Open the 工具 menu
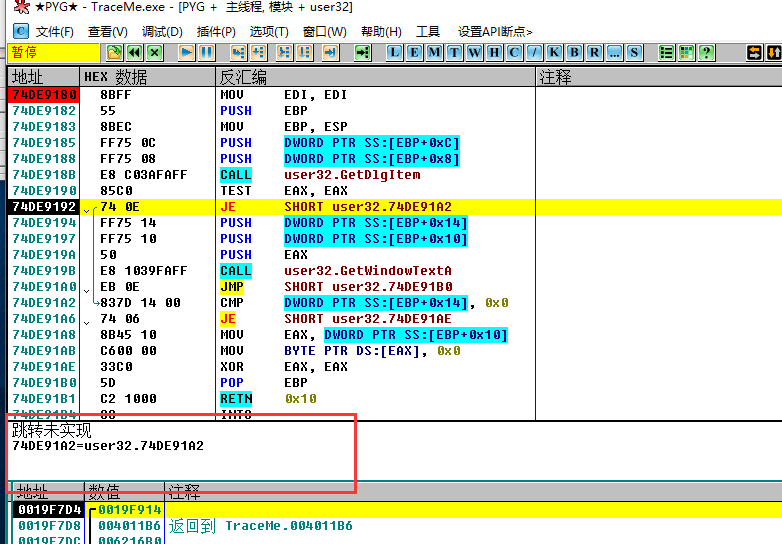782x544 pixels. click(x=428, y=32)
